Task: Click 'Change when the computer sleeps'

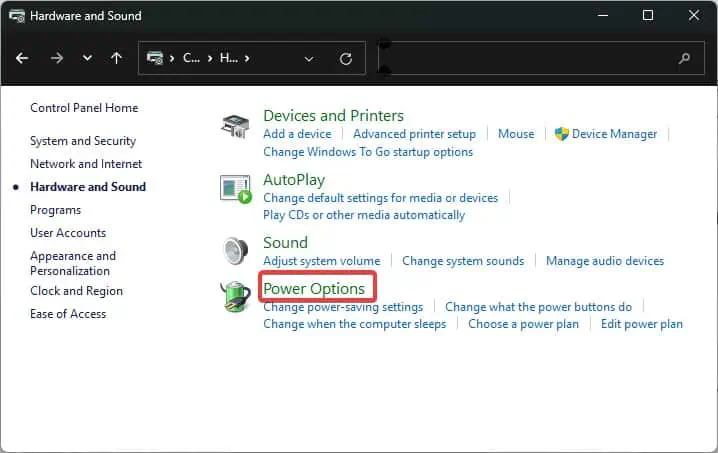Action: [x=354, y=324]
